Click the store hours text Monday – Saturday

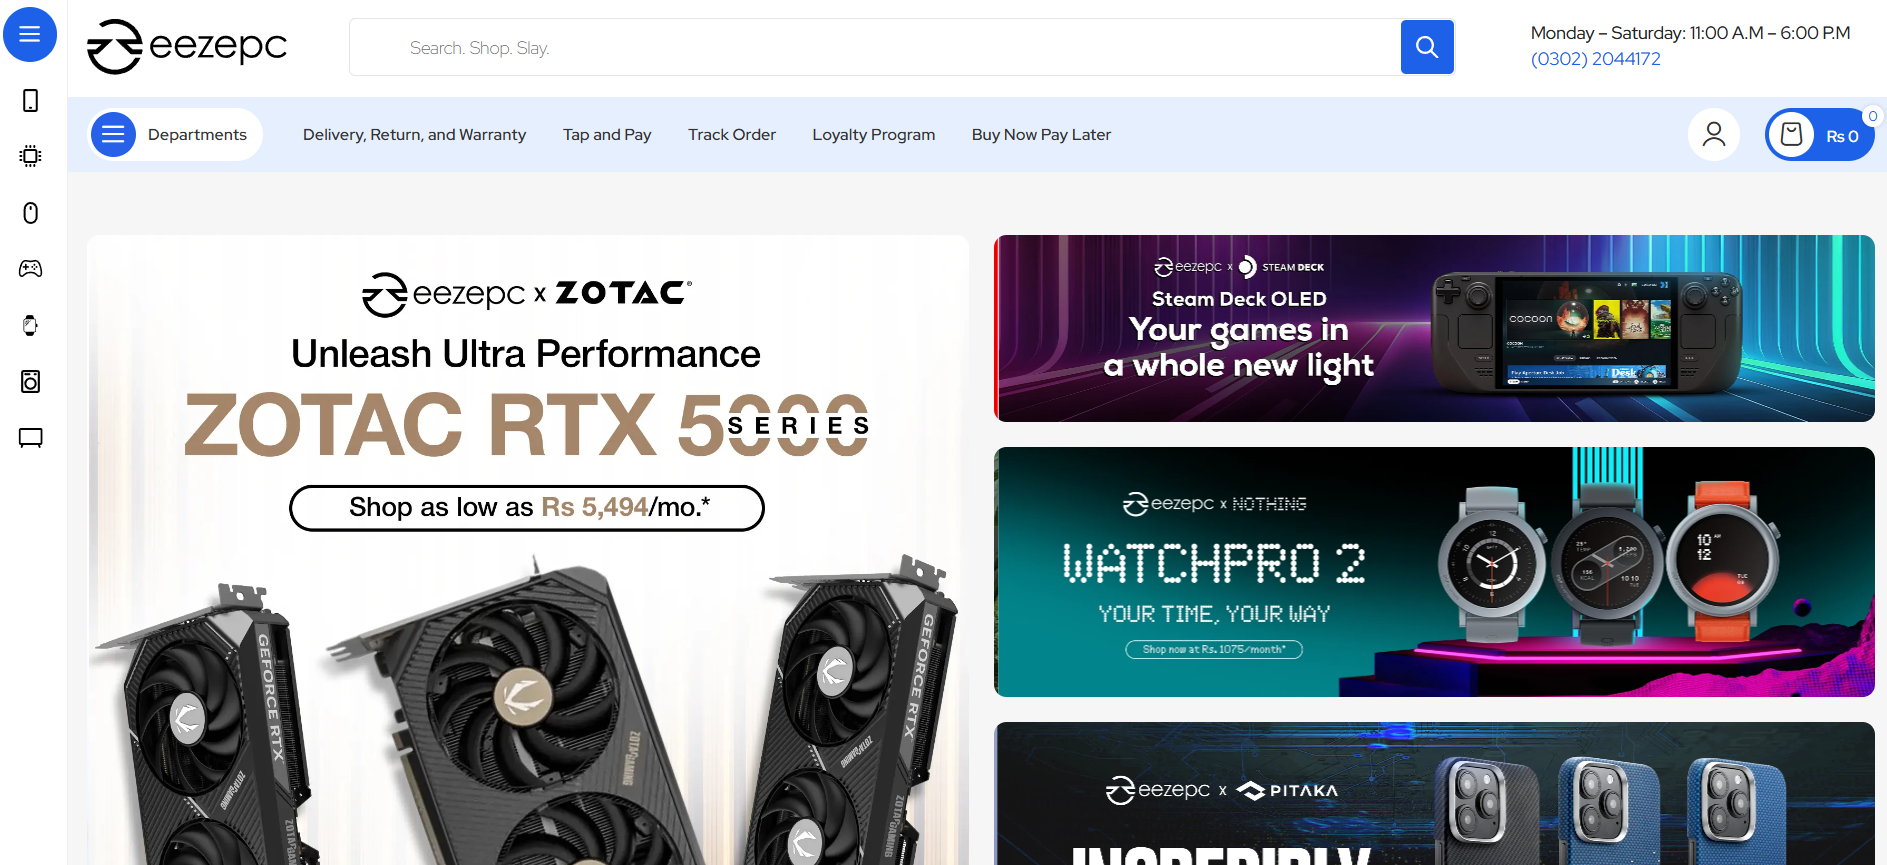1690,33
